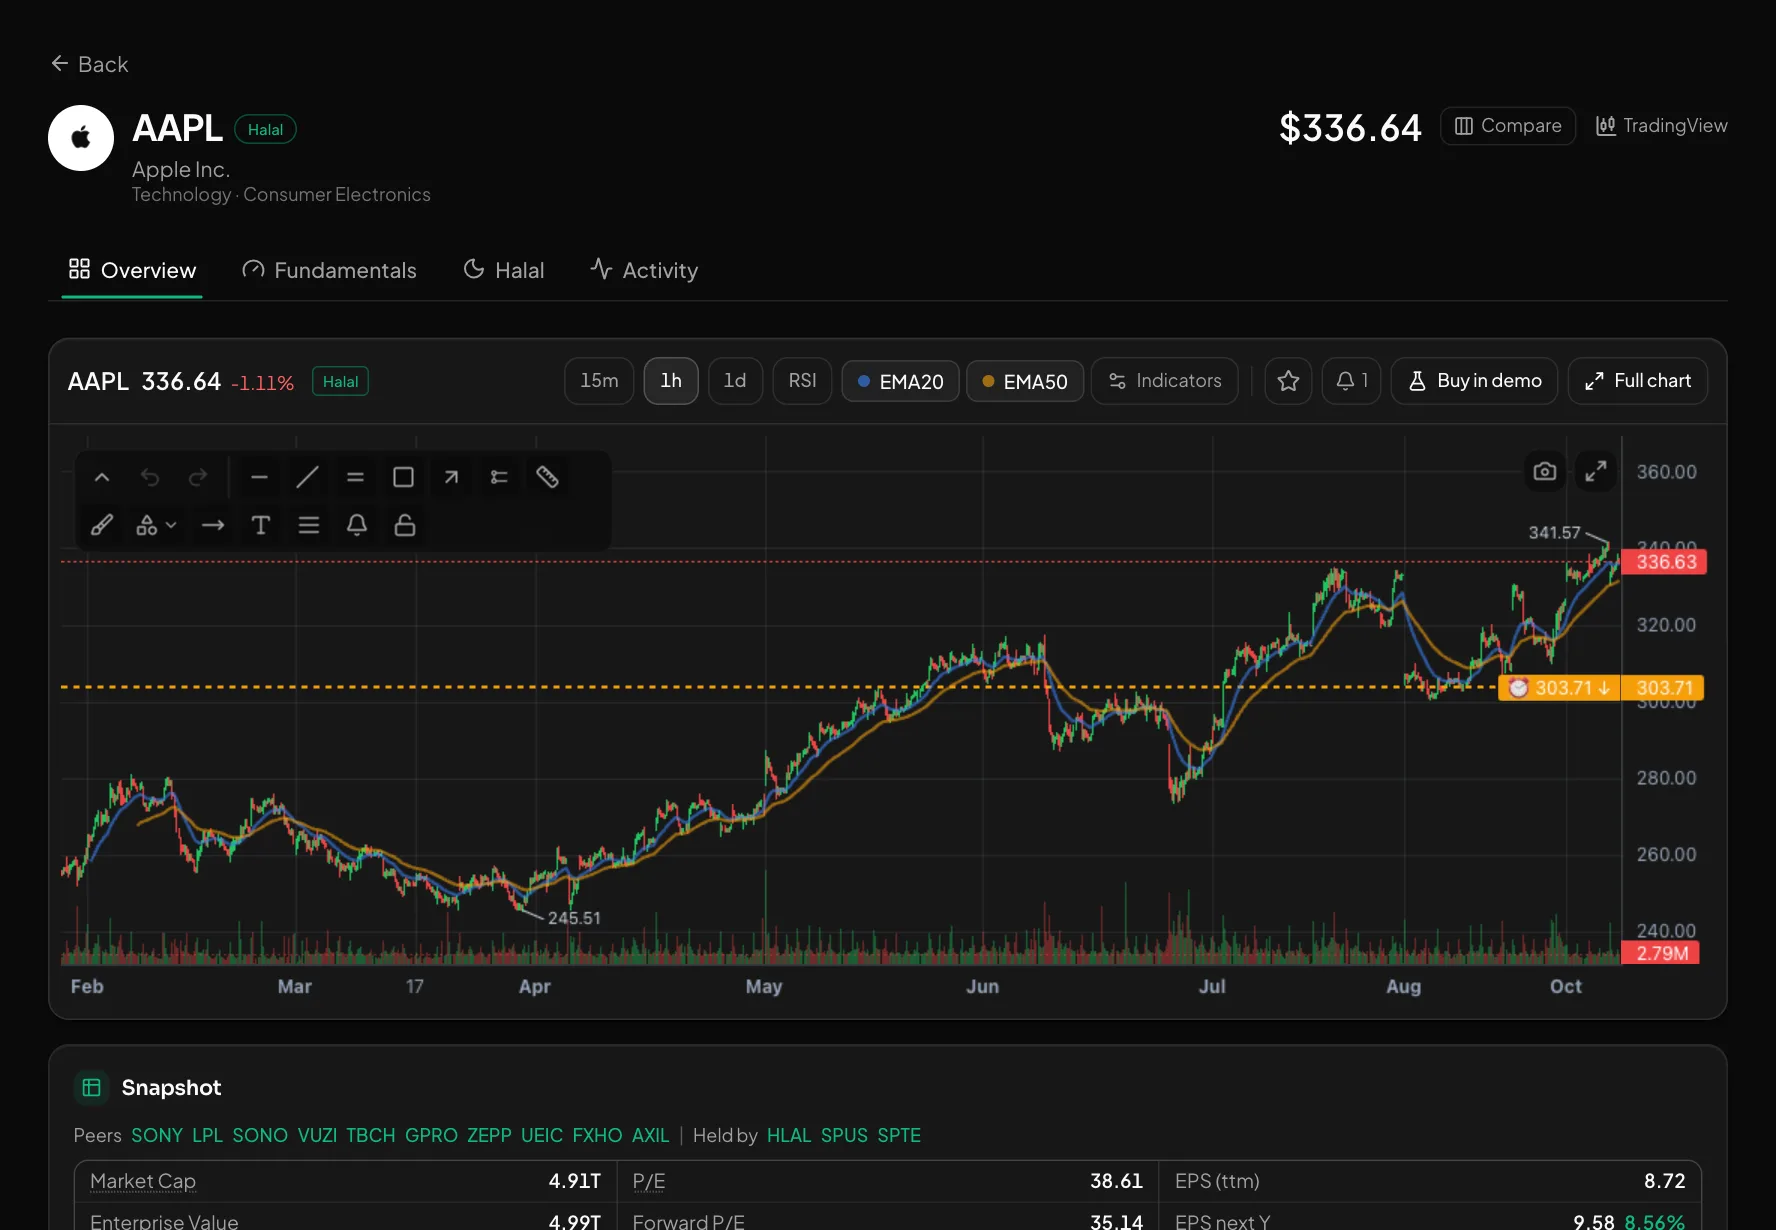Image resolution: width=1776 pixels, height=1230 pixels.
Task: Select the 1h timeframe
Action: (671, 381)
